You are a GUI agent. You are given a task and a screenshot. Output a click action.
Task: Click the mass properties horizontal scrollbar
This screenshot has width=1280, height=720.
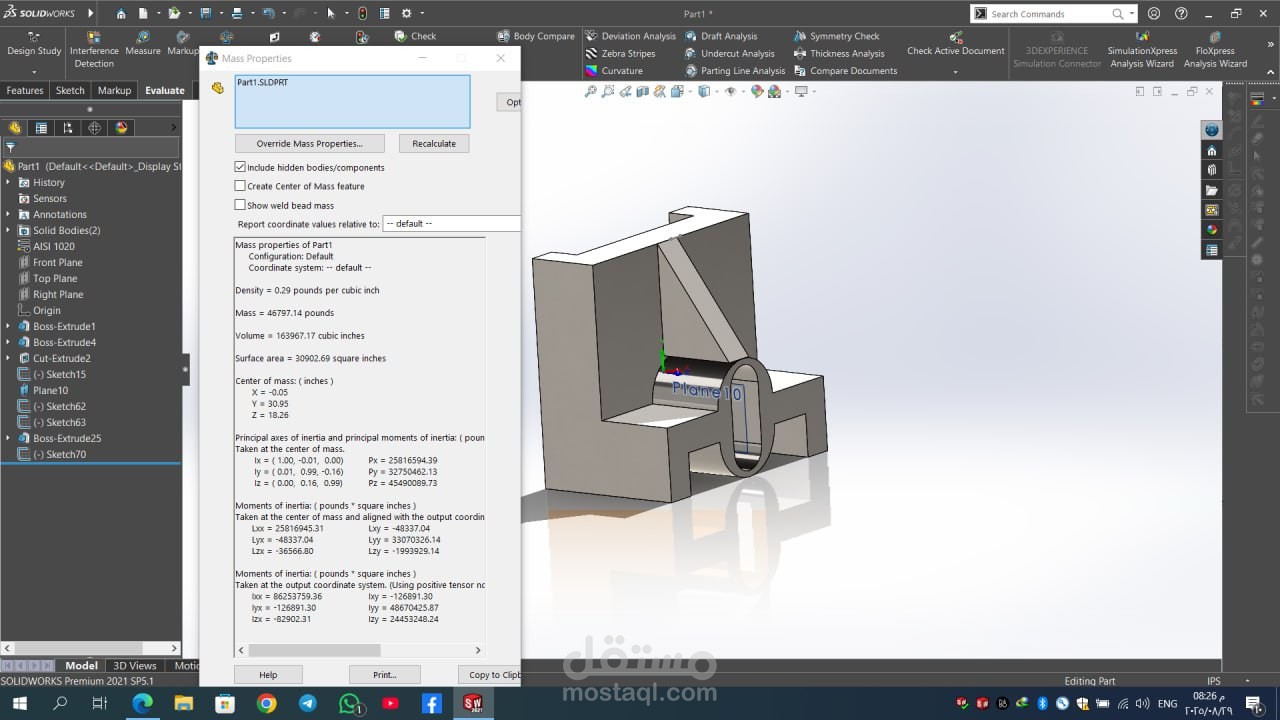pos(314,650)
